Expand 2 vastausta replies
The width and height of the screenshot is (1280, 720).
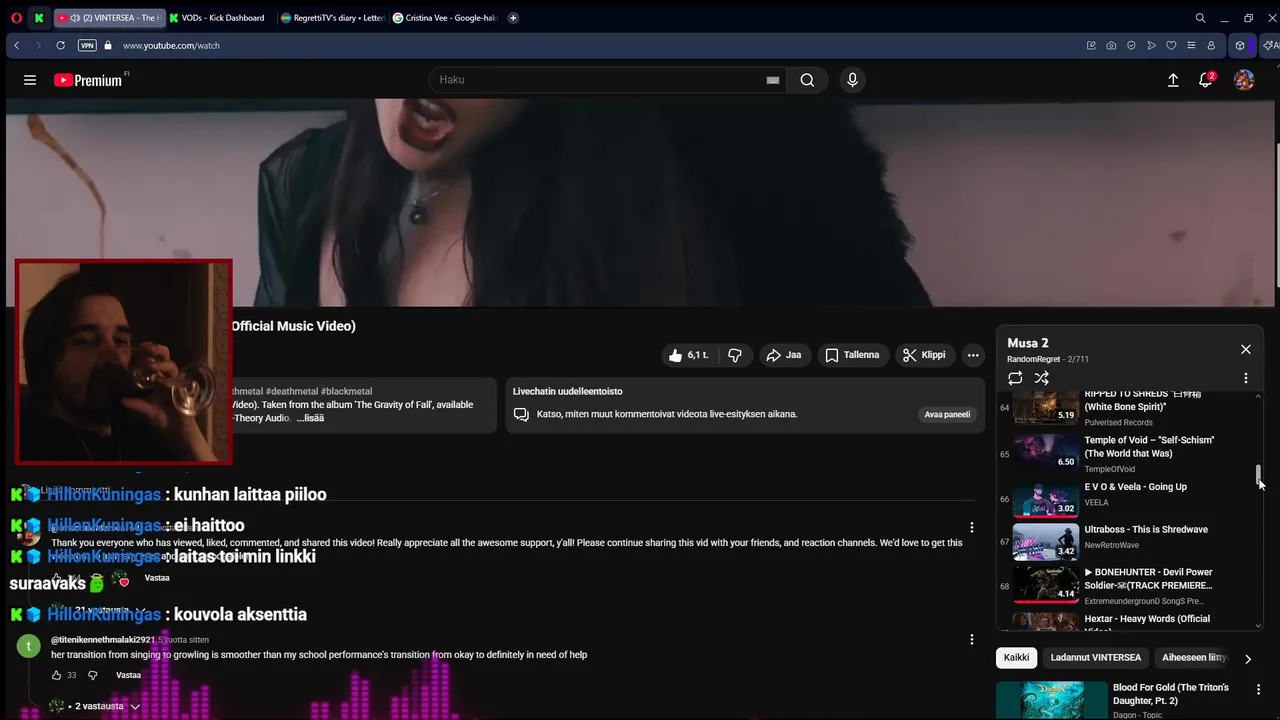(x=97, y=706)
